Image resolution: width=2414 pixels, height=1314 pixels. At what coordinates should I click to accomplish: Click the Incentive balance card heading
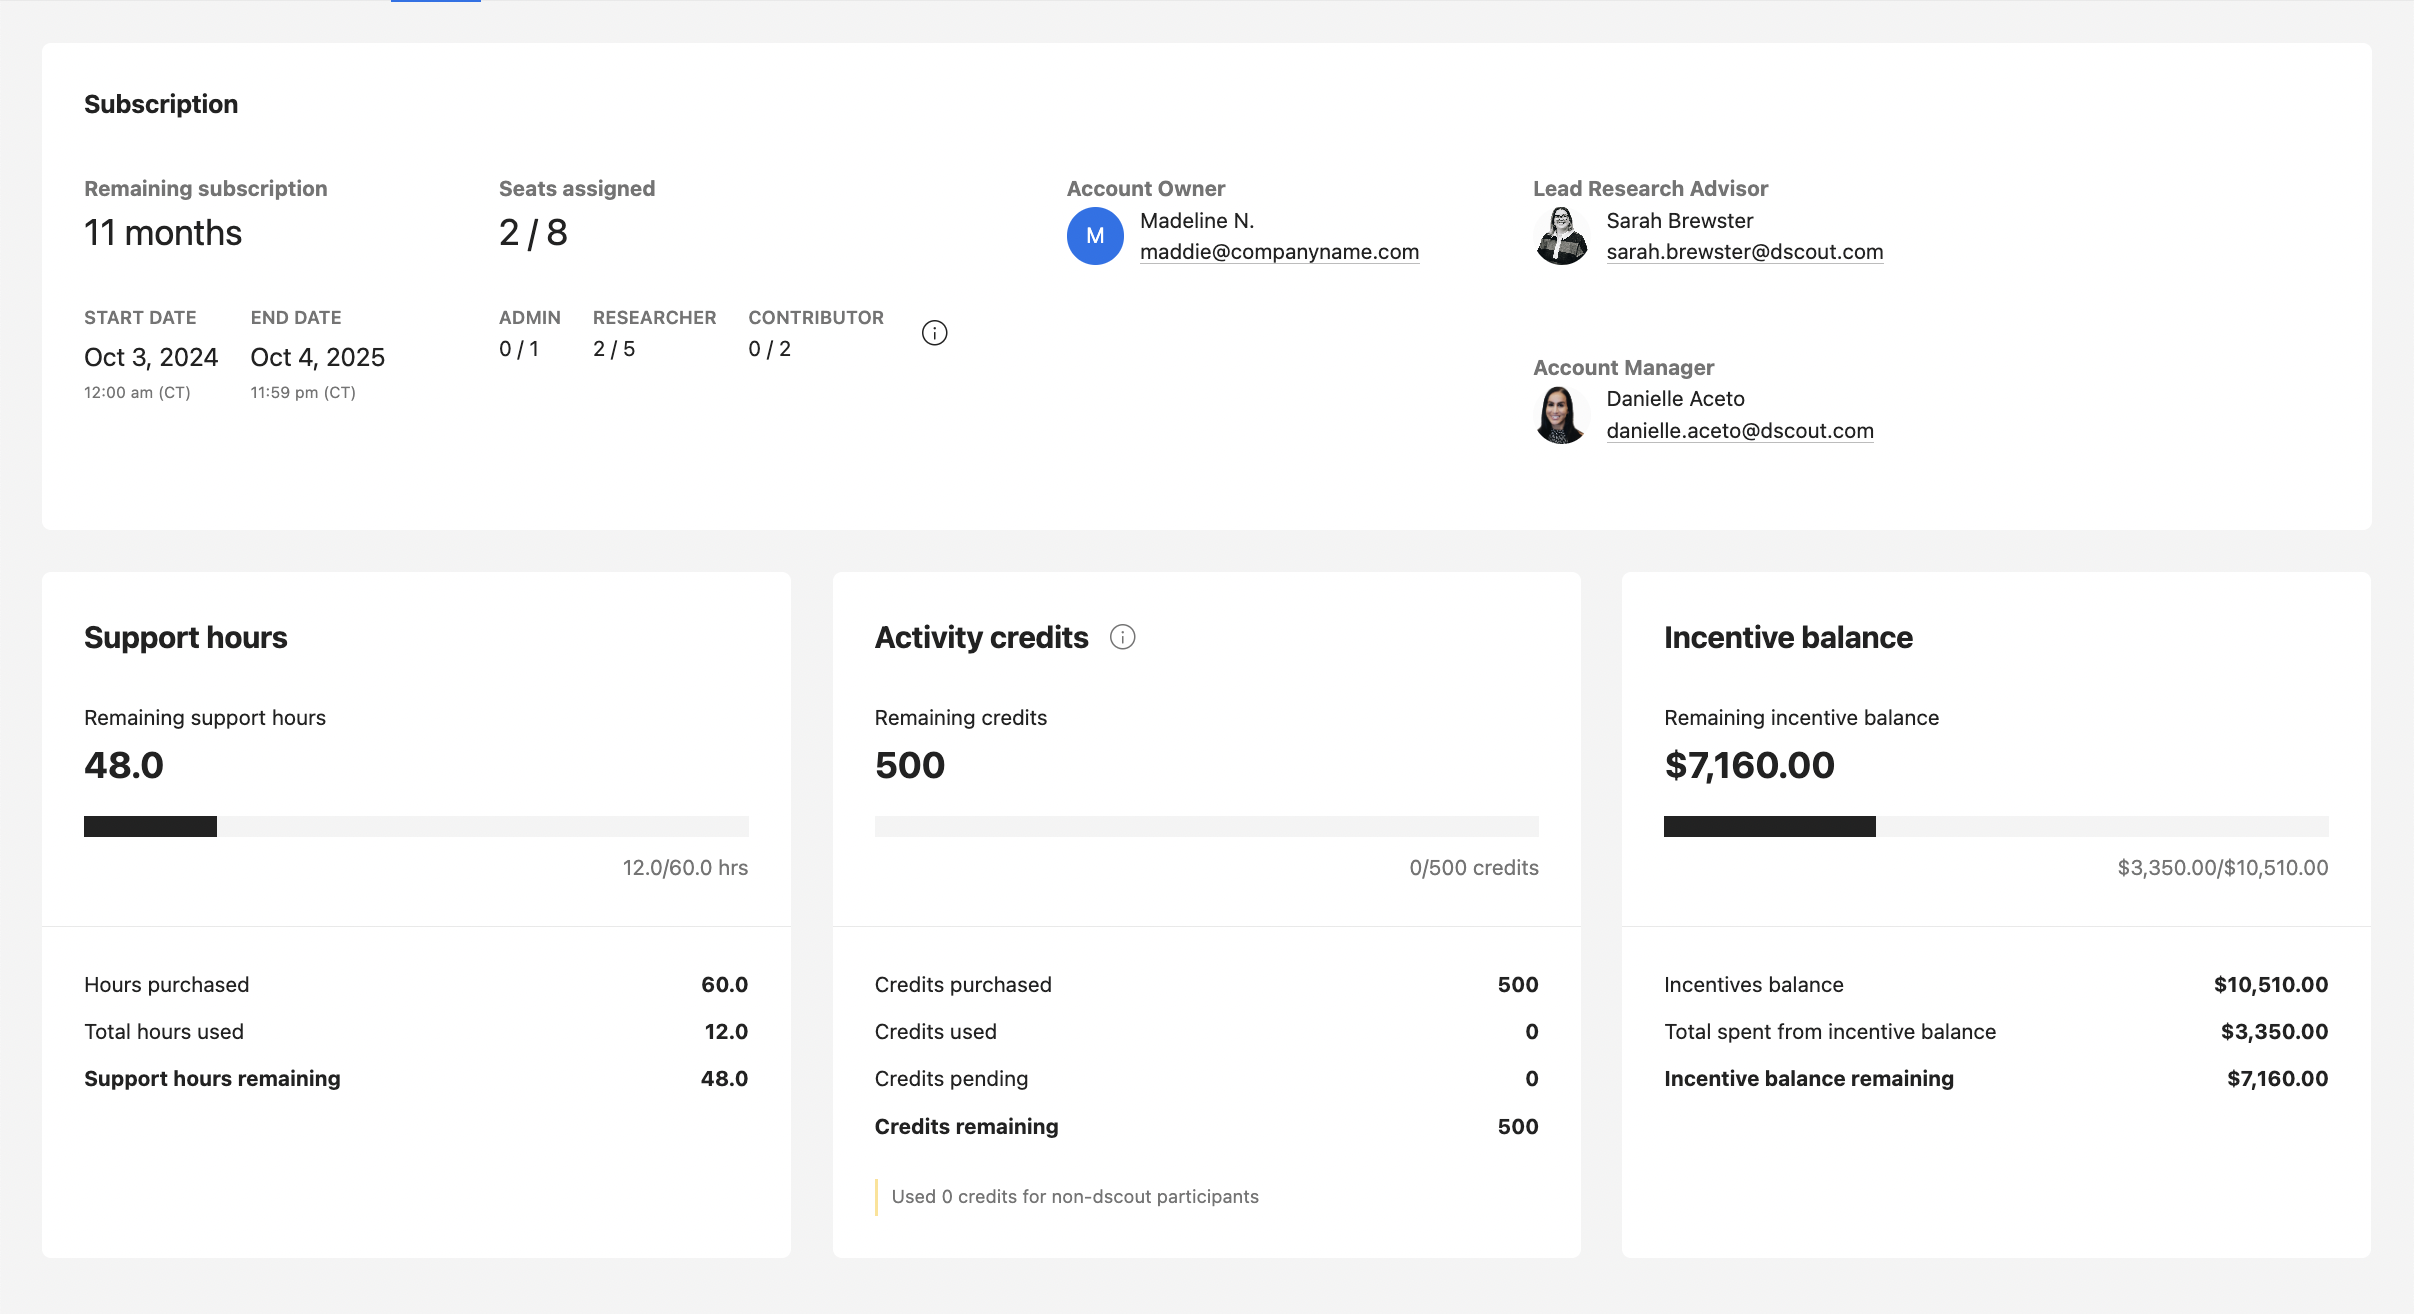[1788, 637]
